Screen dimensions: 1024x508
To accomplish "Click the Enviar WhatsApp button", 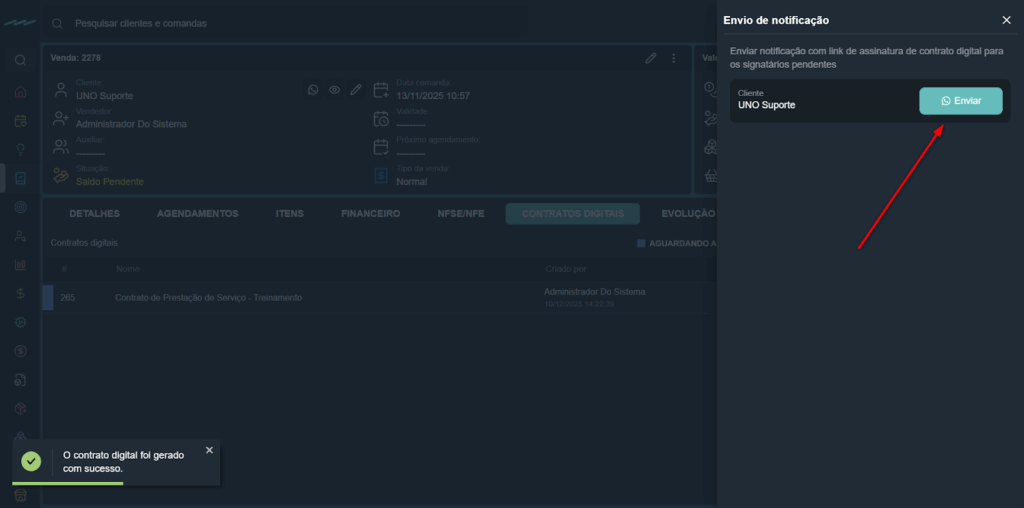I will coord(960,101).
